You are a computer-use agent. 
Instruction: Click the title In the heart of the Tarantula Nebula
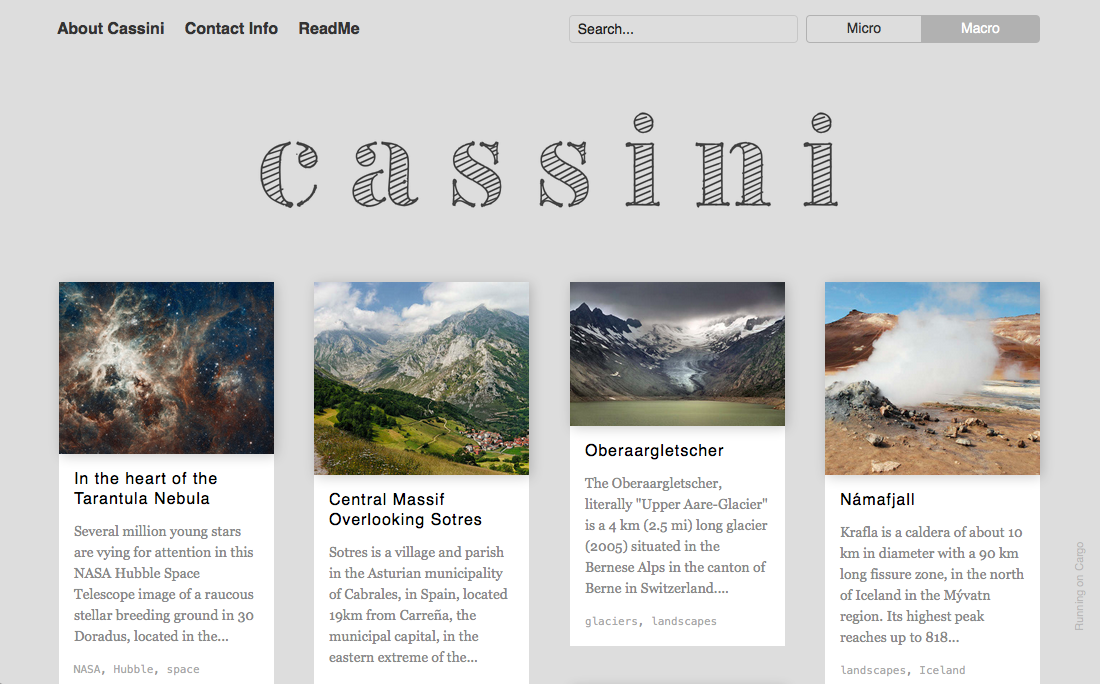tap(145, 489)
